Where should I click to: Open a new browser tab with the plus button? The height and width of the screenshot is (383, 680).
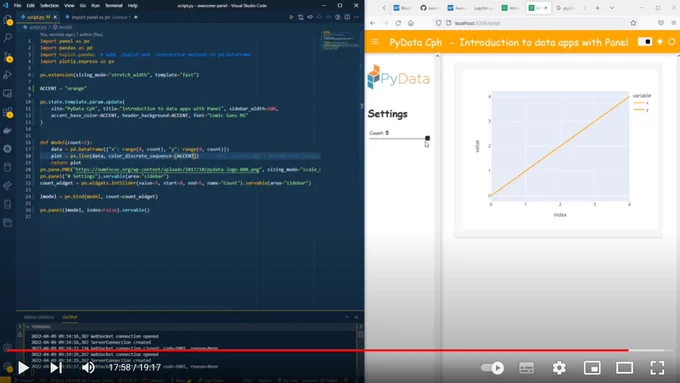[597, 8]
